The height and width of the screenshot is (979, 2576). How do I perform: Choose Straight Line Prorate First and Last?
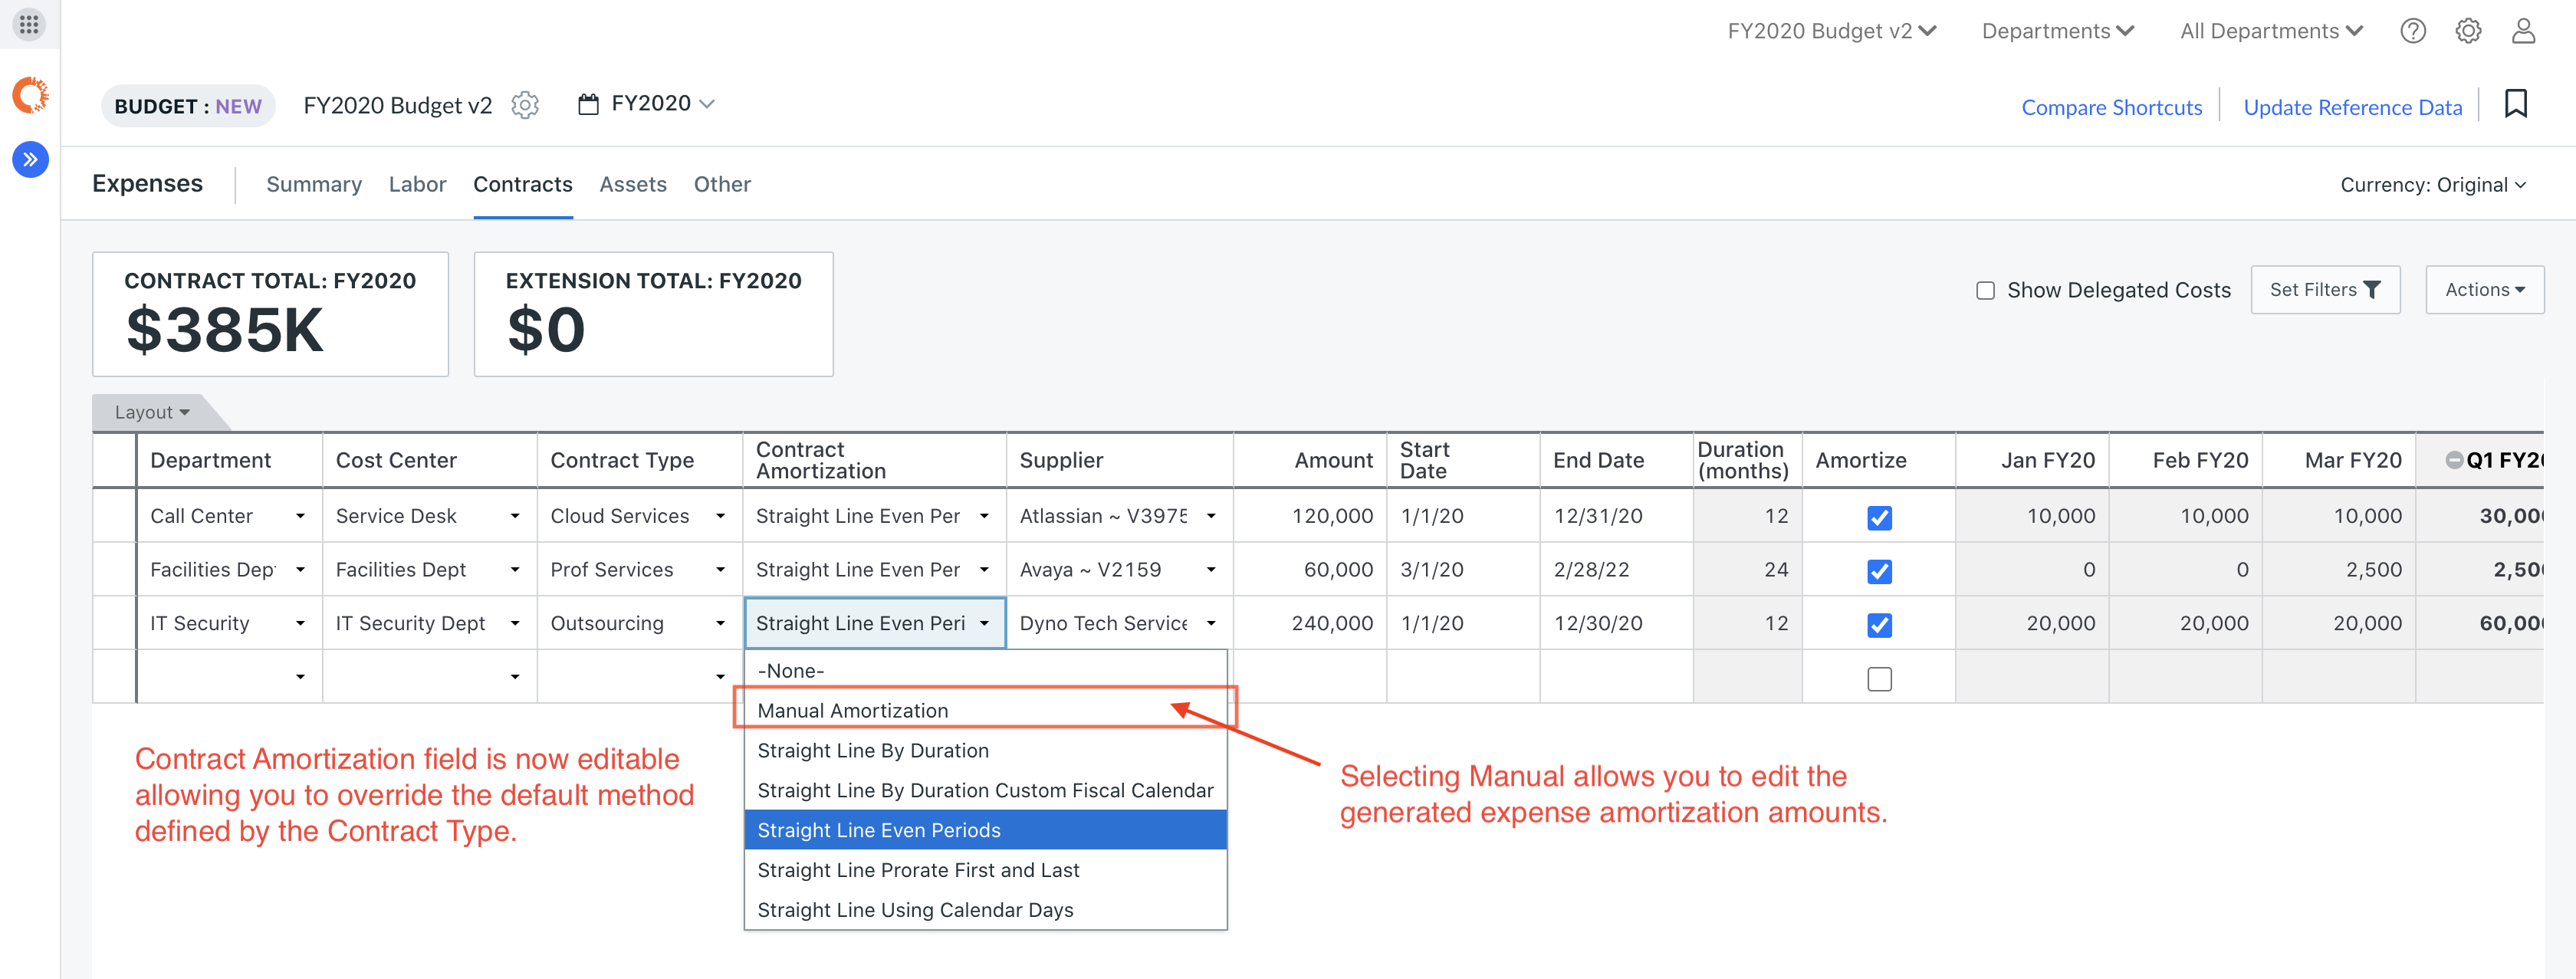pyautogui.click(x=985, y=870)
